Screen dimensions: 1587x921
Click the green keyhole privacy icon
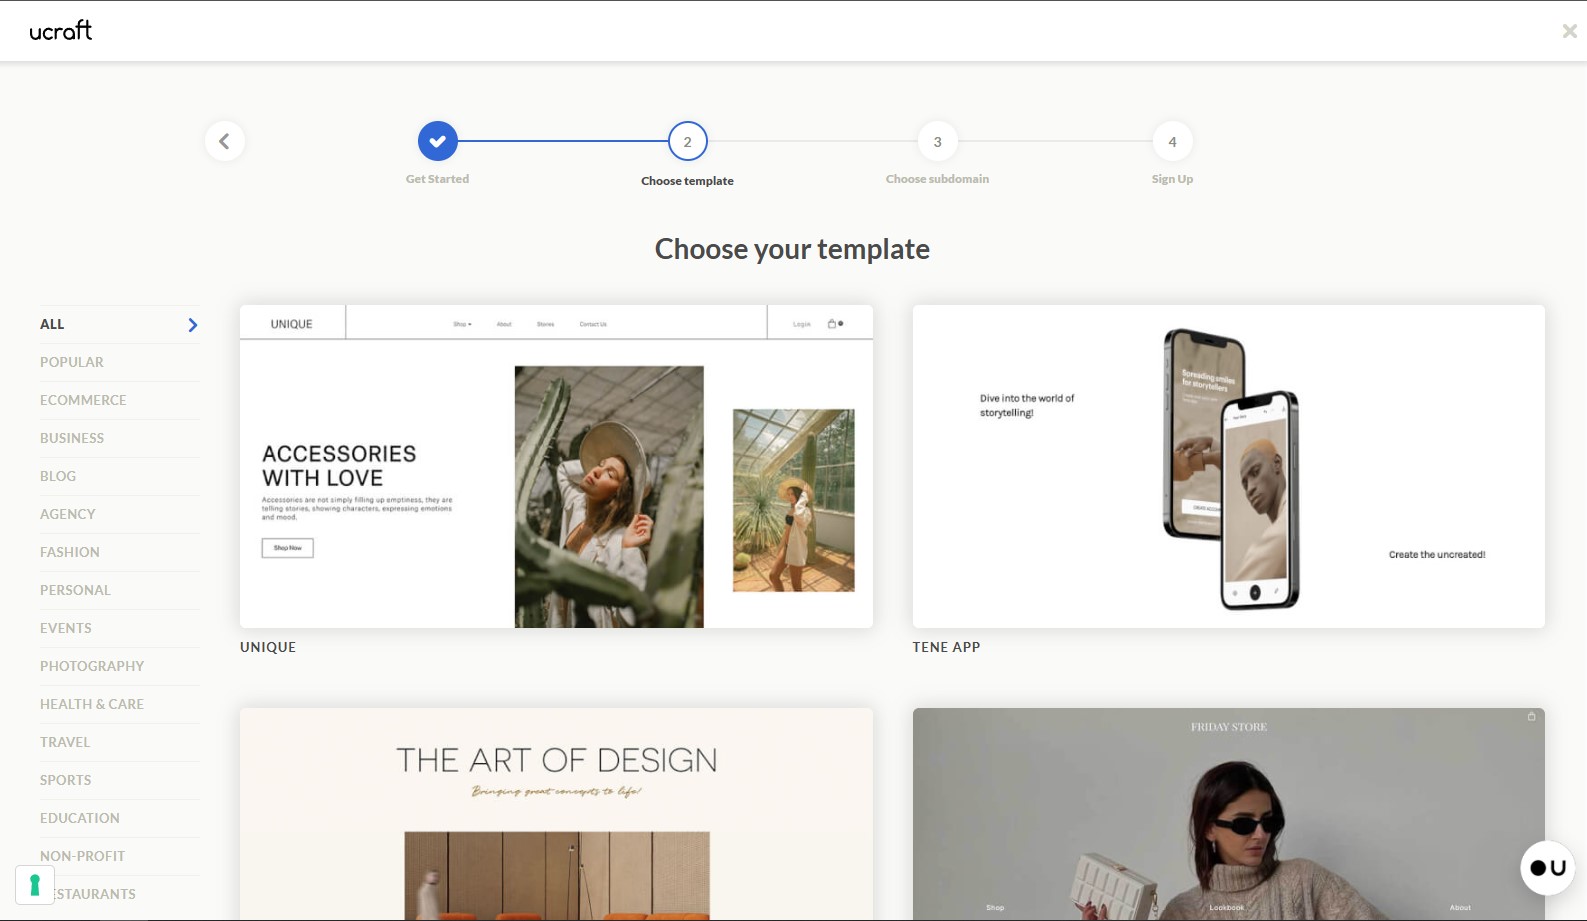click(x=35, y=885)
